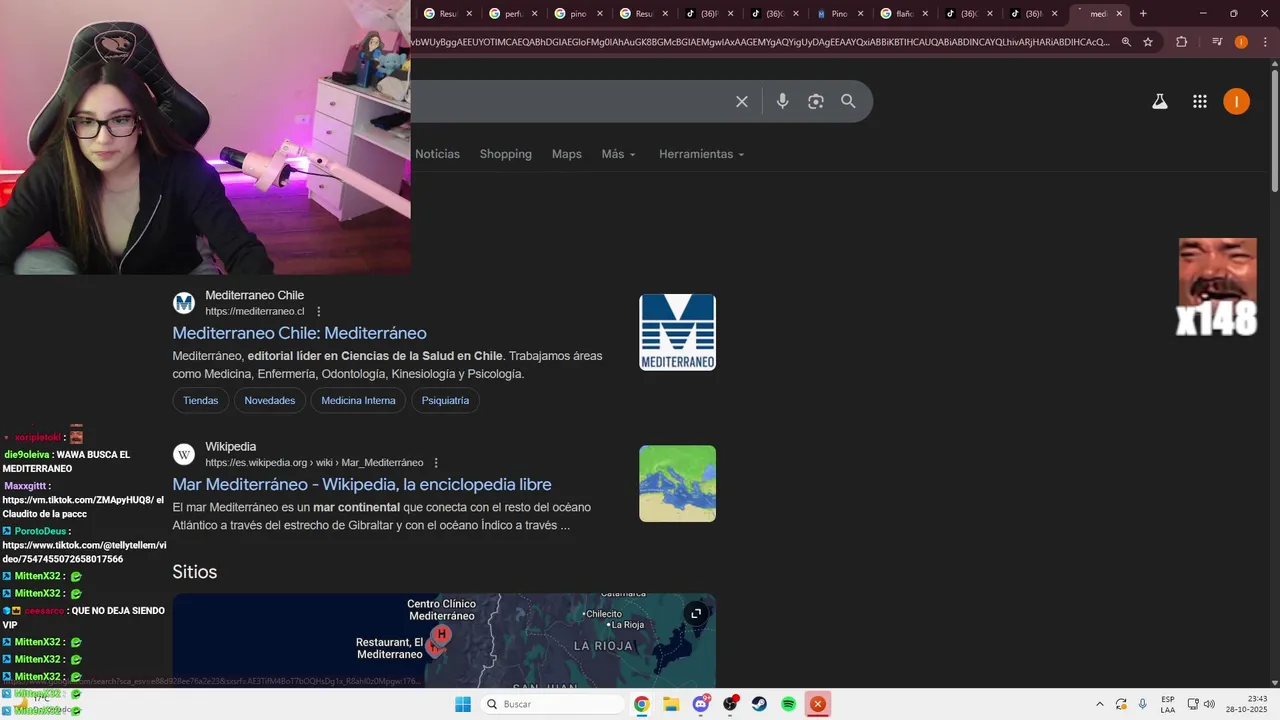Open OBS Studio from the taskbar

[x=730, y=704]
